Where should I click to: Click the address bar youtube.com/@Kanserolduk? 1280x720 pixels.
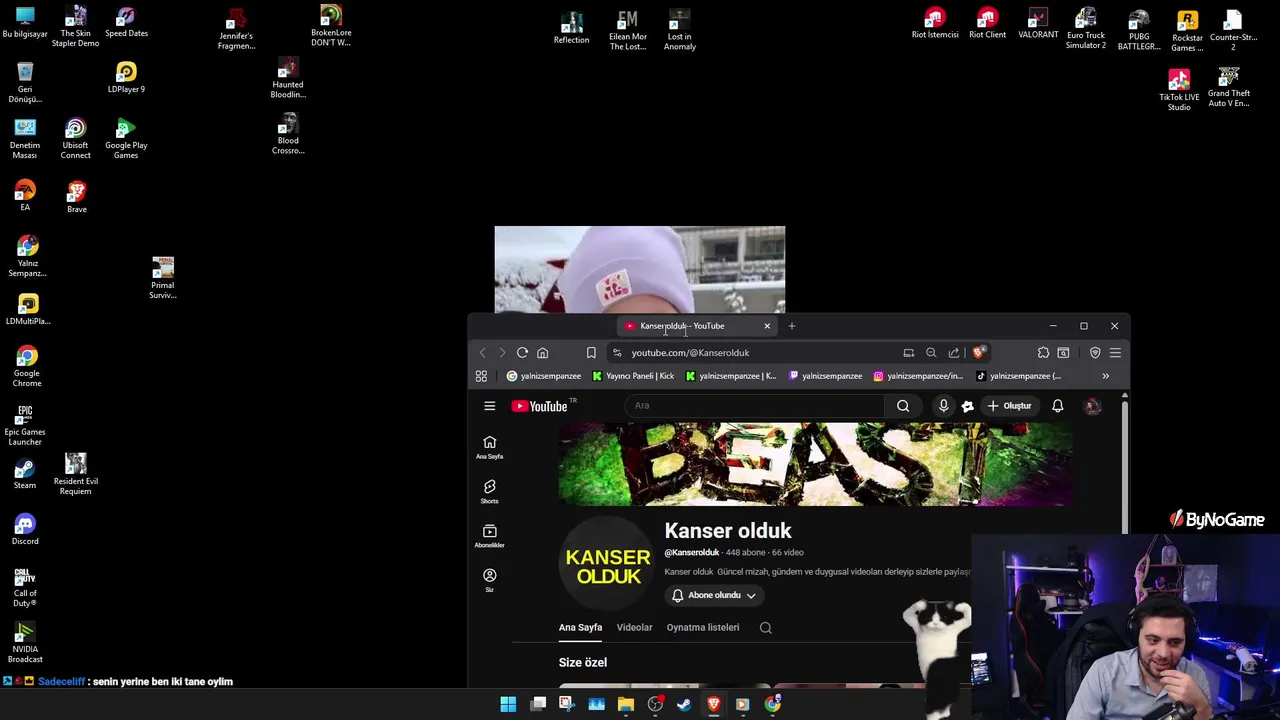(x=690, y=353)
